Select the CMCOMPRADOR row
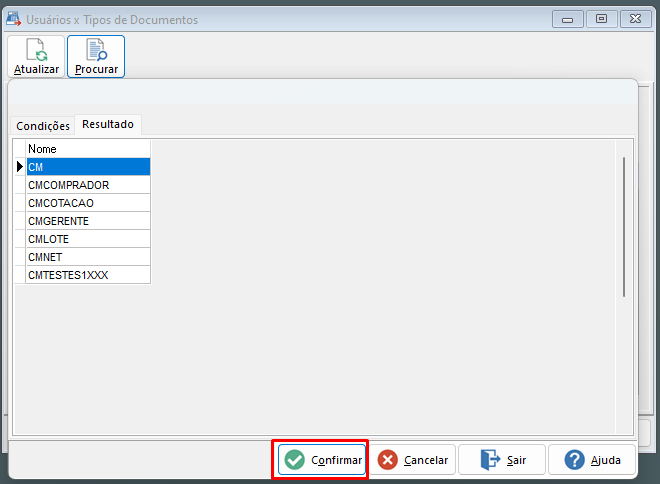Viewport: 660px width, 484px height. (88, 185)
